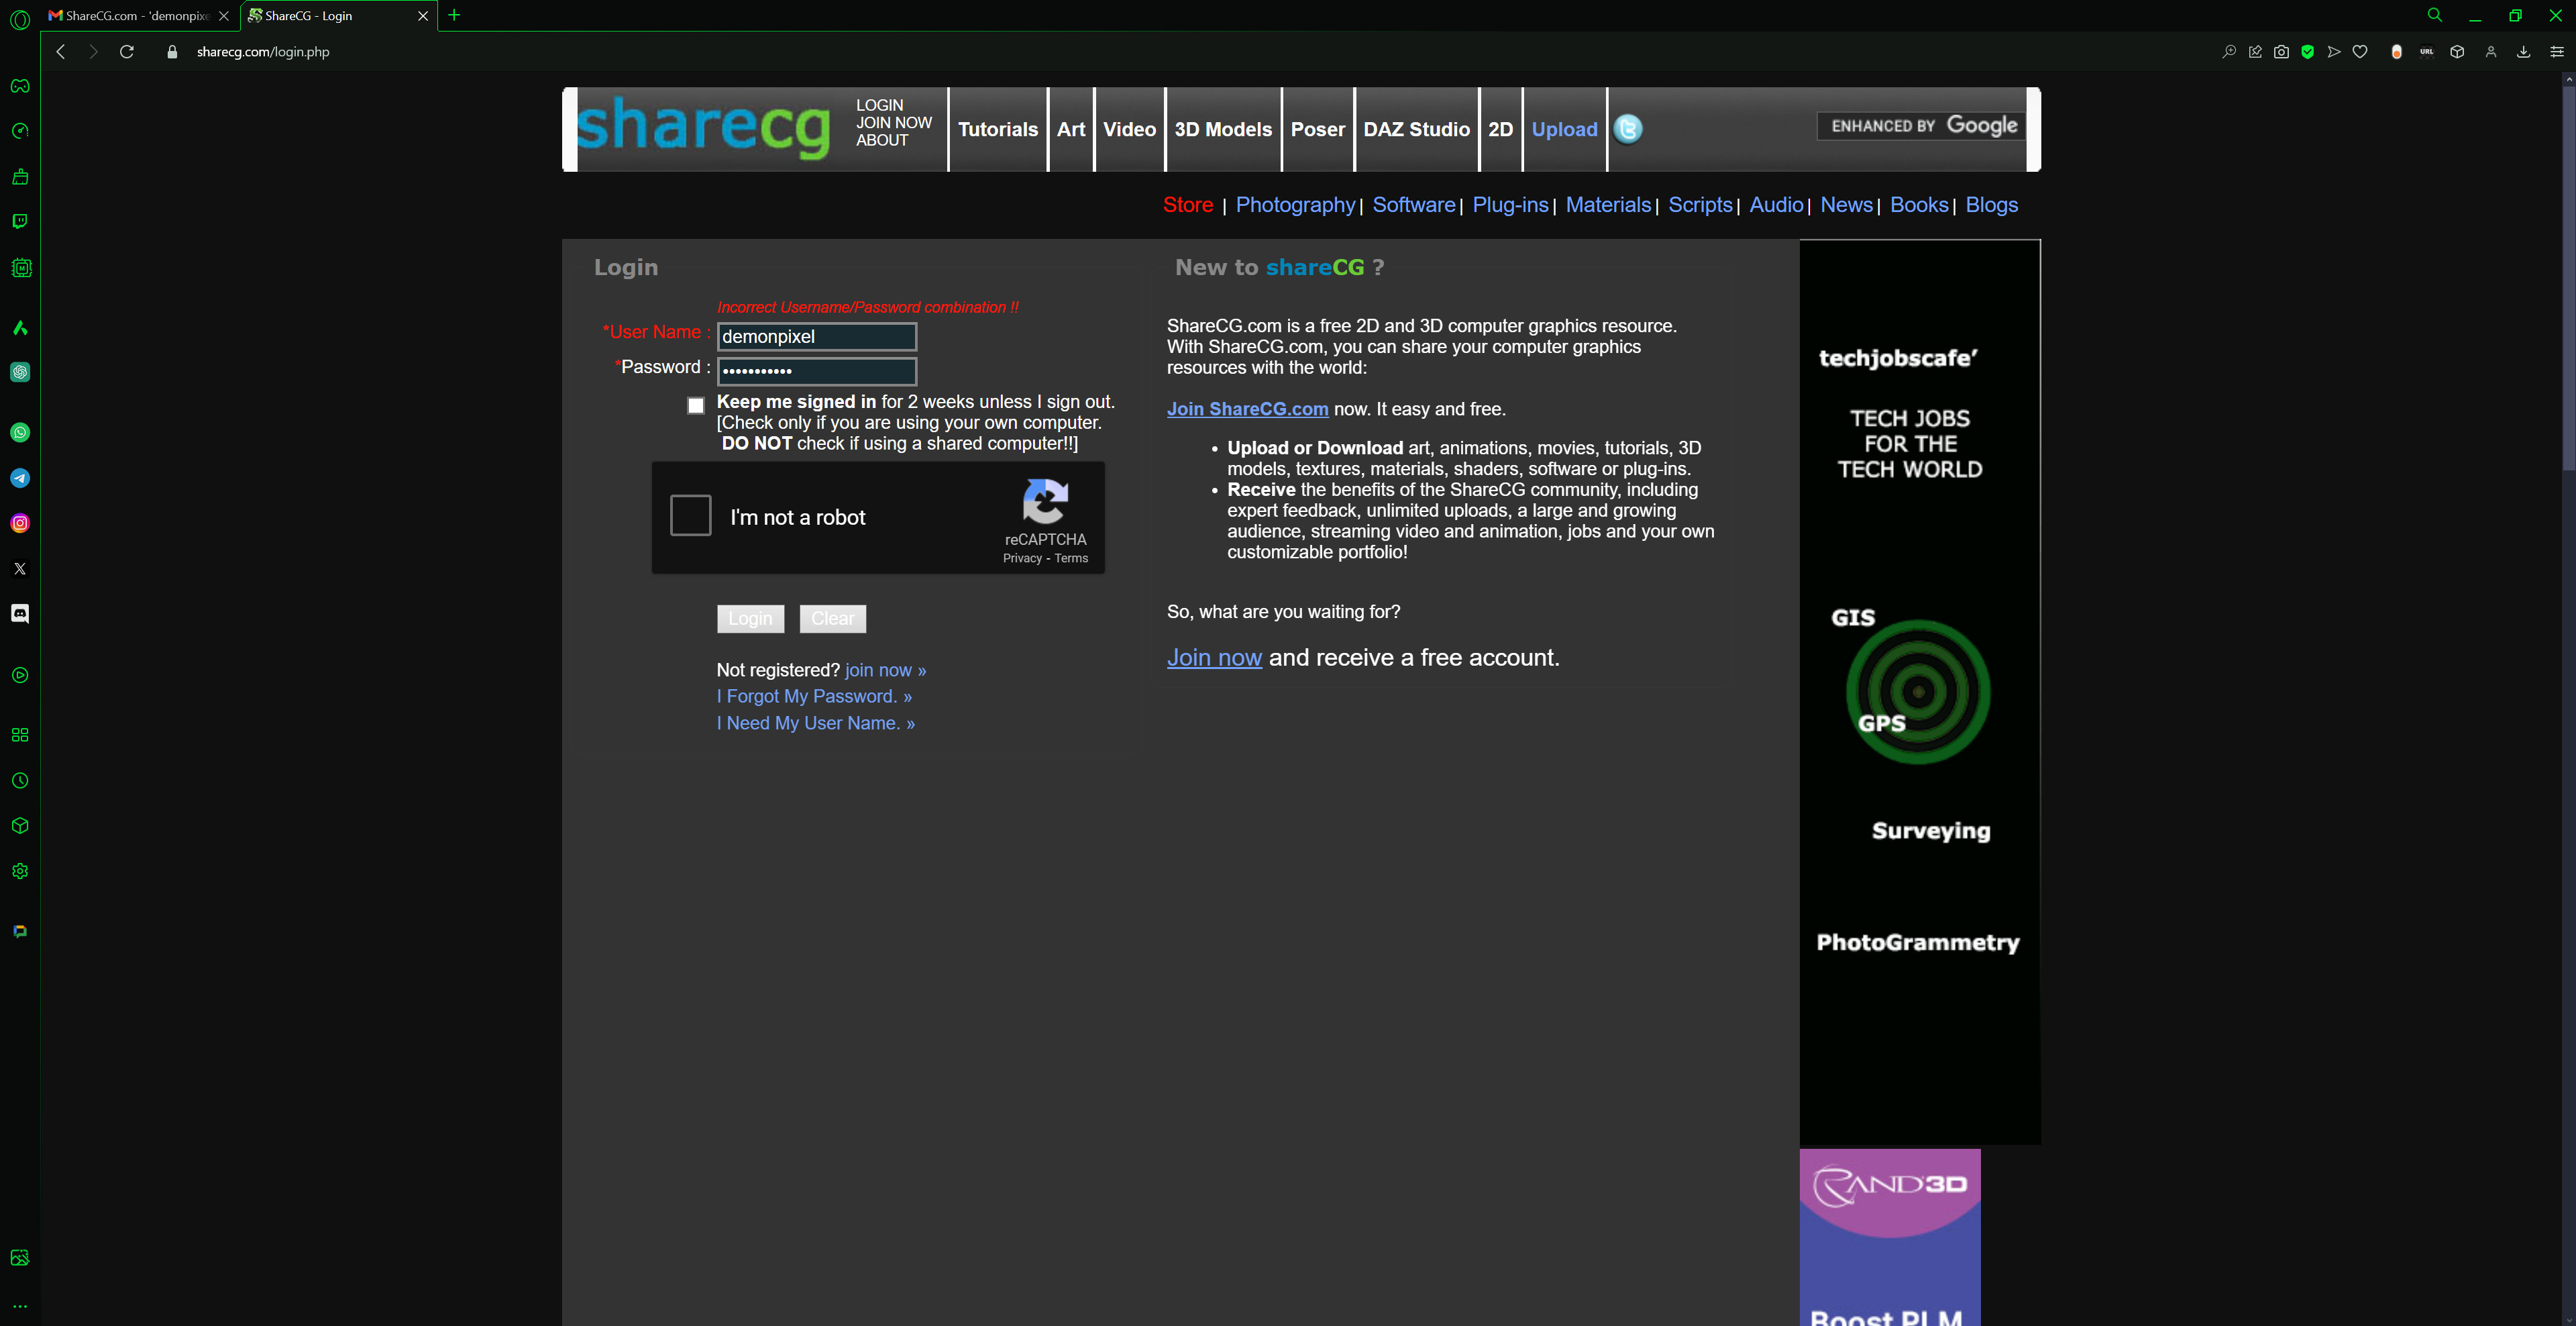
Task: Follow the I Need My User Name link
Action: tap(815, 723)
